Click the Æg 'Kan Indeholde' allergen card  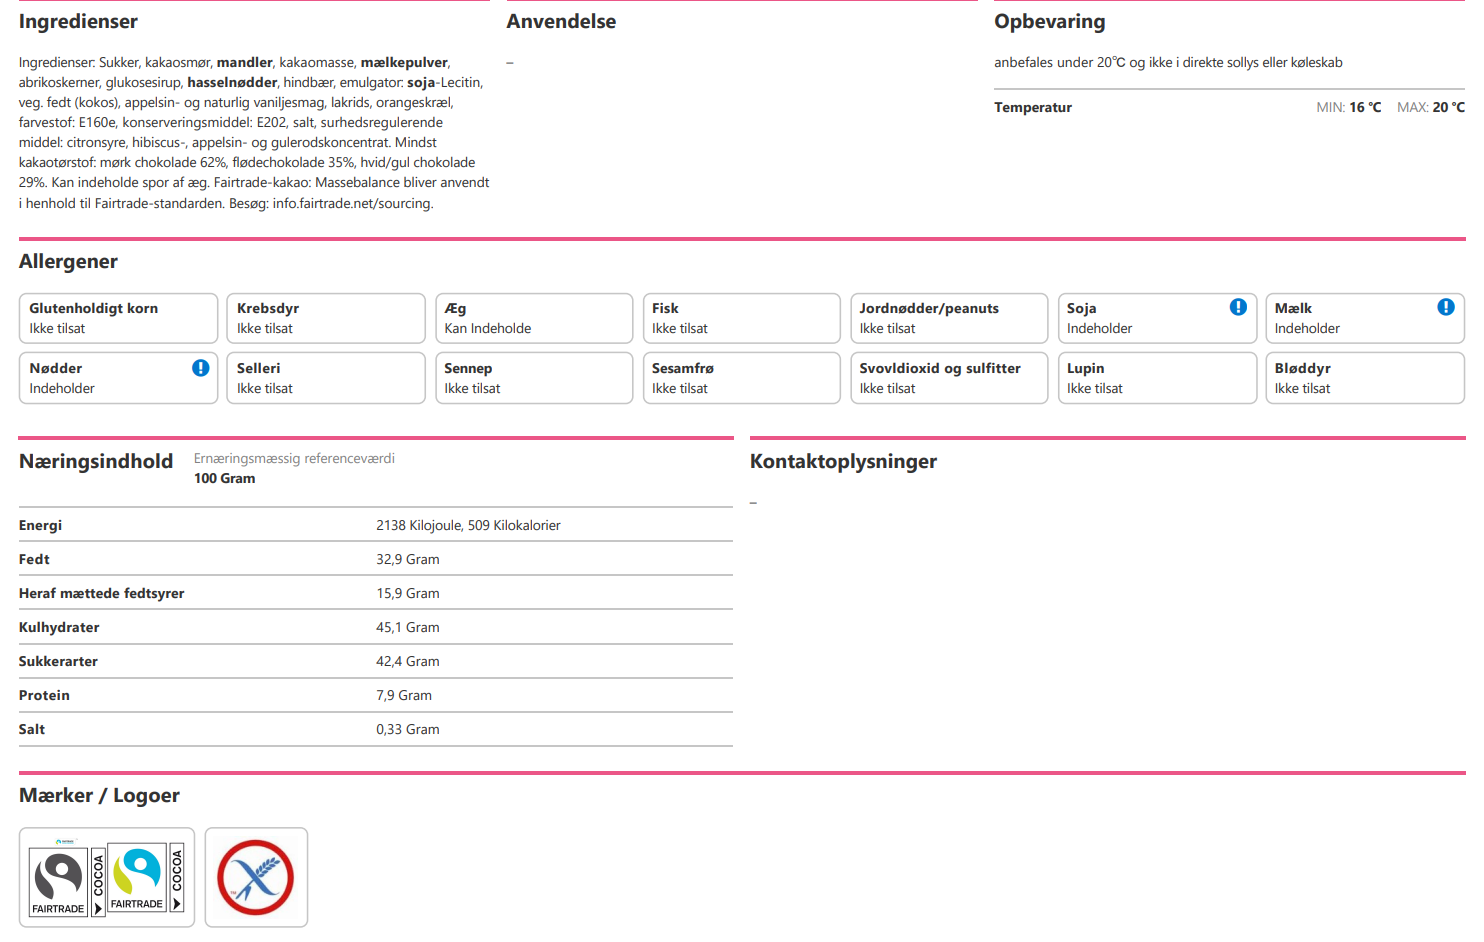[x=534, y=318]
